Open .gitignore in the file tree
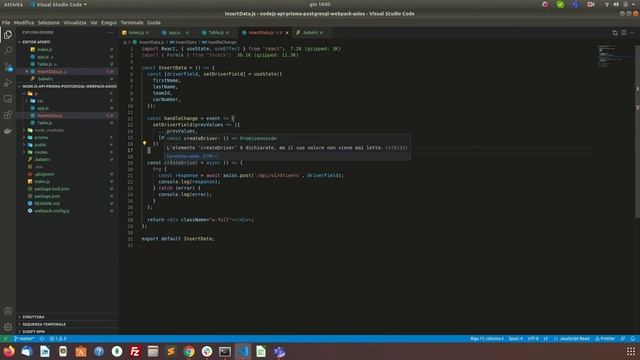This screenshot has height=360, width=640. click(44, 174)
